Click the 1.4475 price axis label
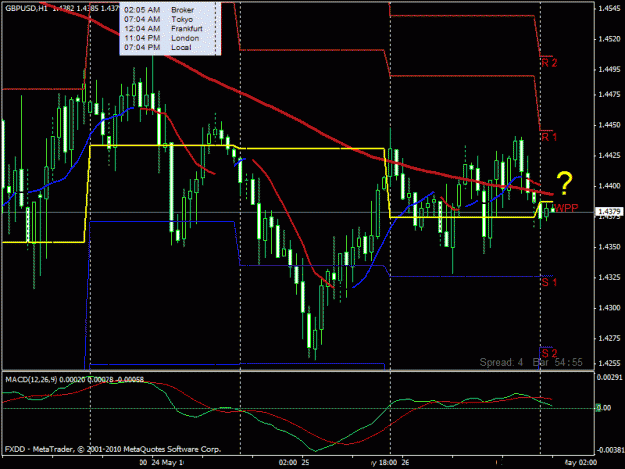The image size is (625, 469). tap(609, 94)
